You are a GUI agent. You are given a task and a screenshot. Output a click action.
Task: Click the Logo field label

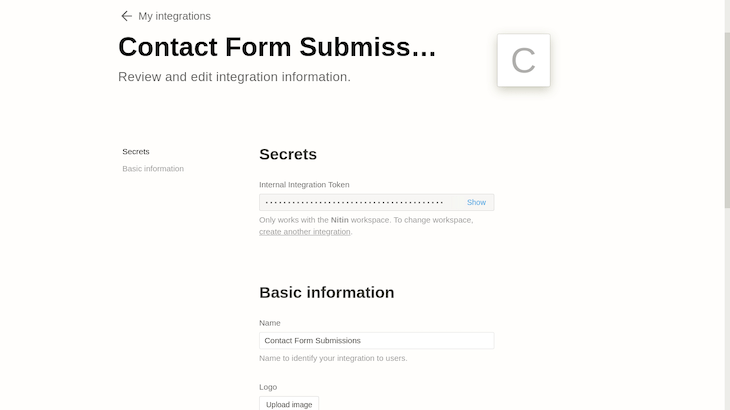click(x=268, y=387)
